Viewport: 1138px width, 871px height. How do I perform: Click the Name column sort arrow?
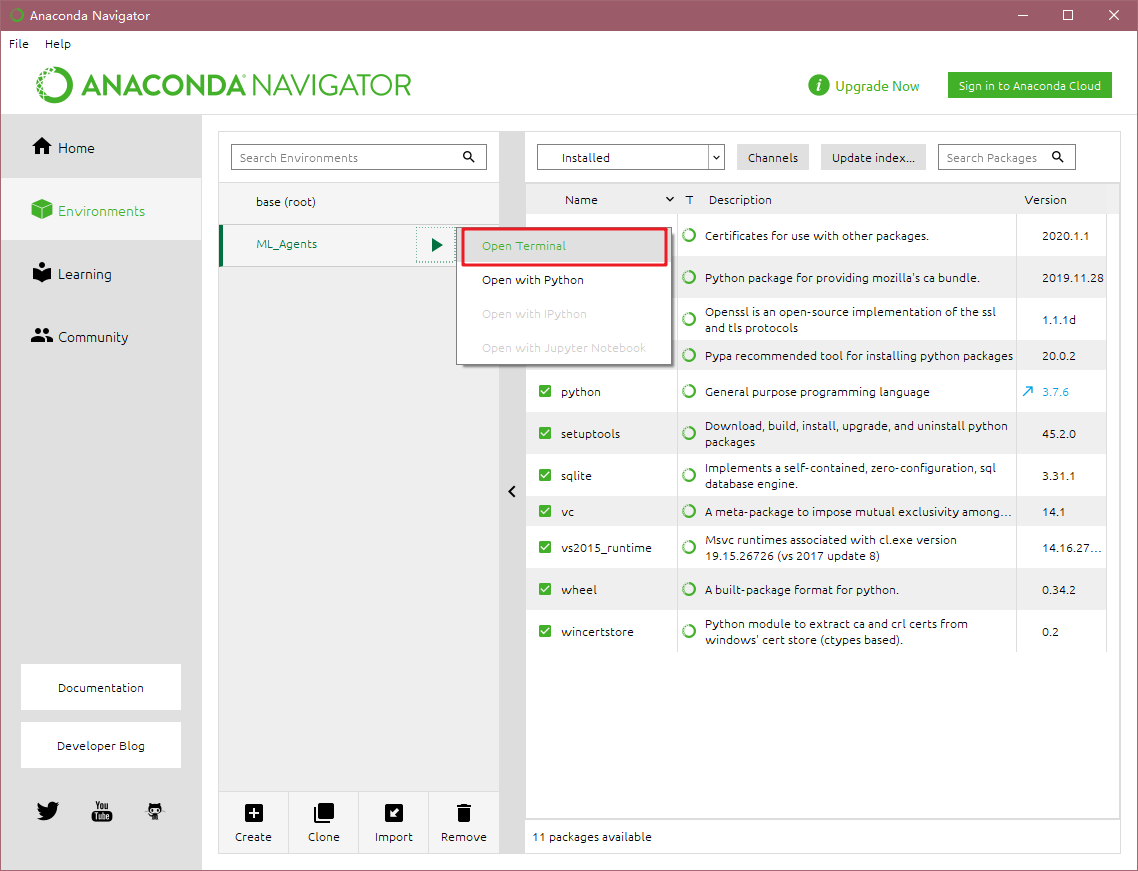click(x=669, y=200)
